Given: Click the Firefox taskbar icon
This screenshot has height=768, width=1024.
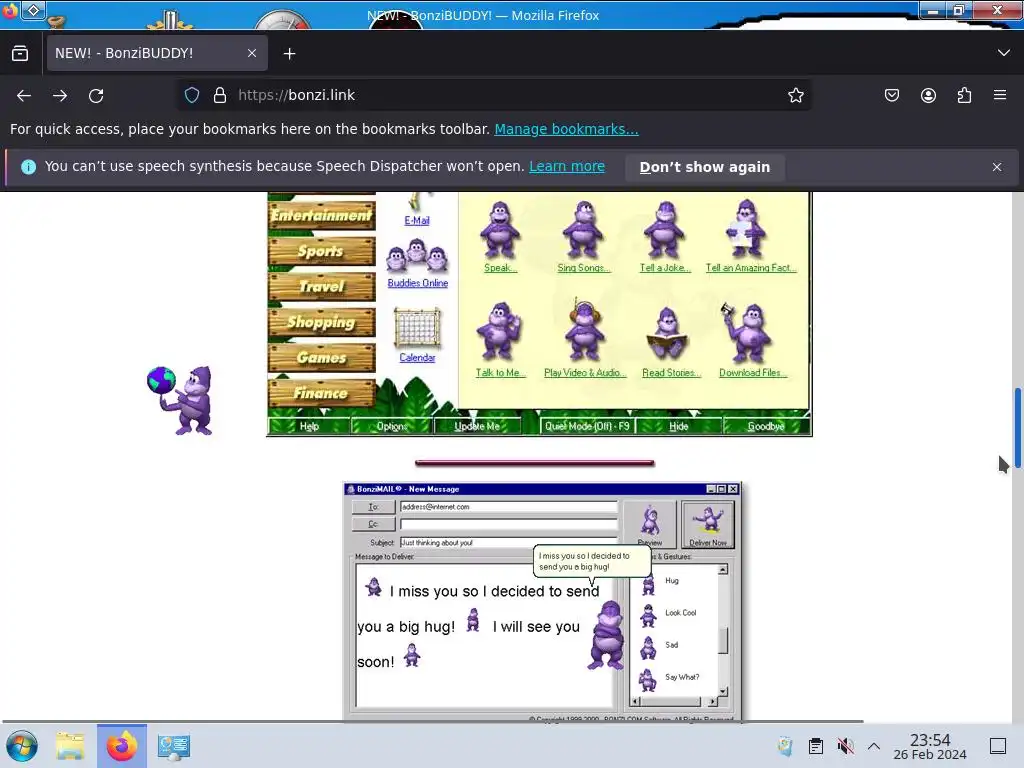Looking at the screenshot, I should [x=121, y=746].
